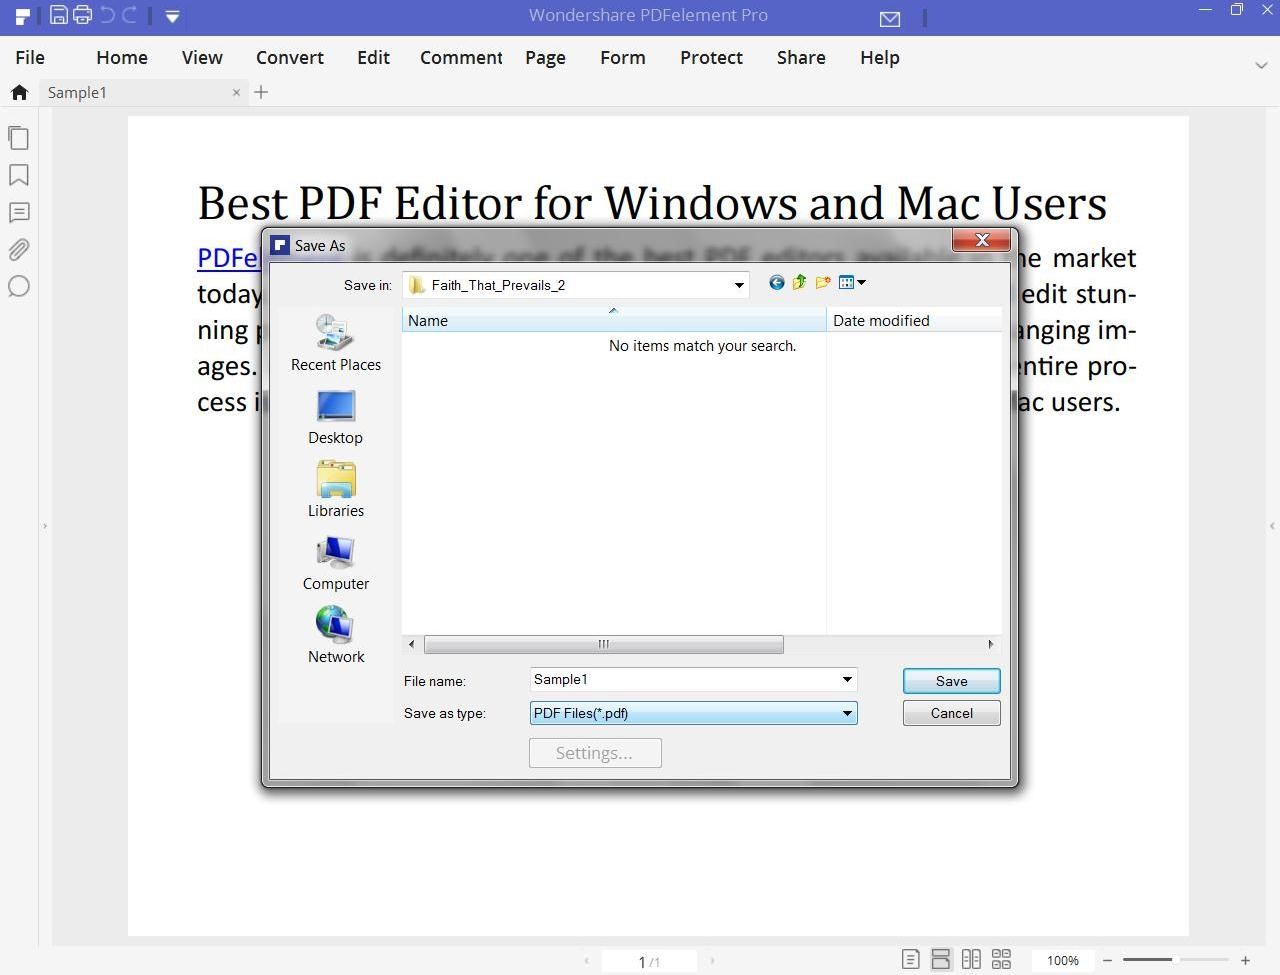Viewport: 1280px width, 975px height.
Task: Switch to continuous page view icon
Action: (941, 959)
